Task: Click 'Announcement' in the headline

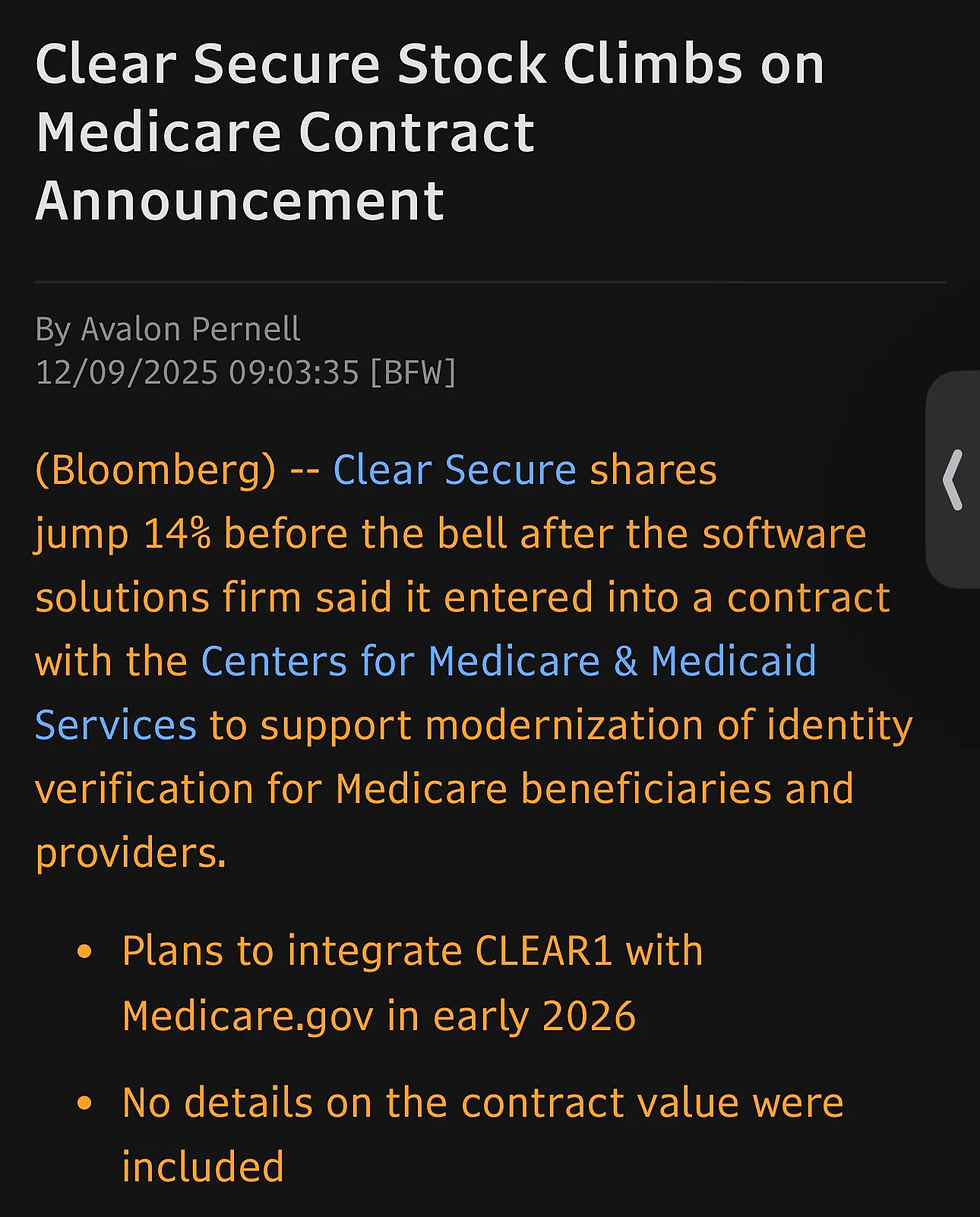Action: pos(240,199)
